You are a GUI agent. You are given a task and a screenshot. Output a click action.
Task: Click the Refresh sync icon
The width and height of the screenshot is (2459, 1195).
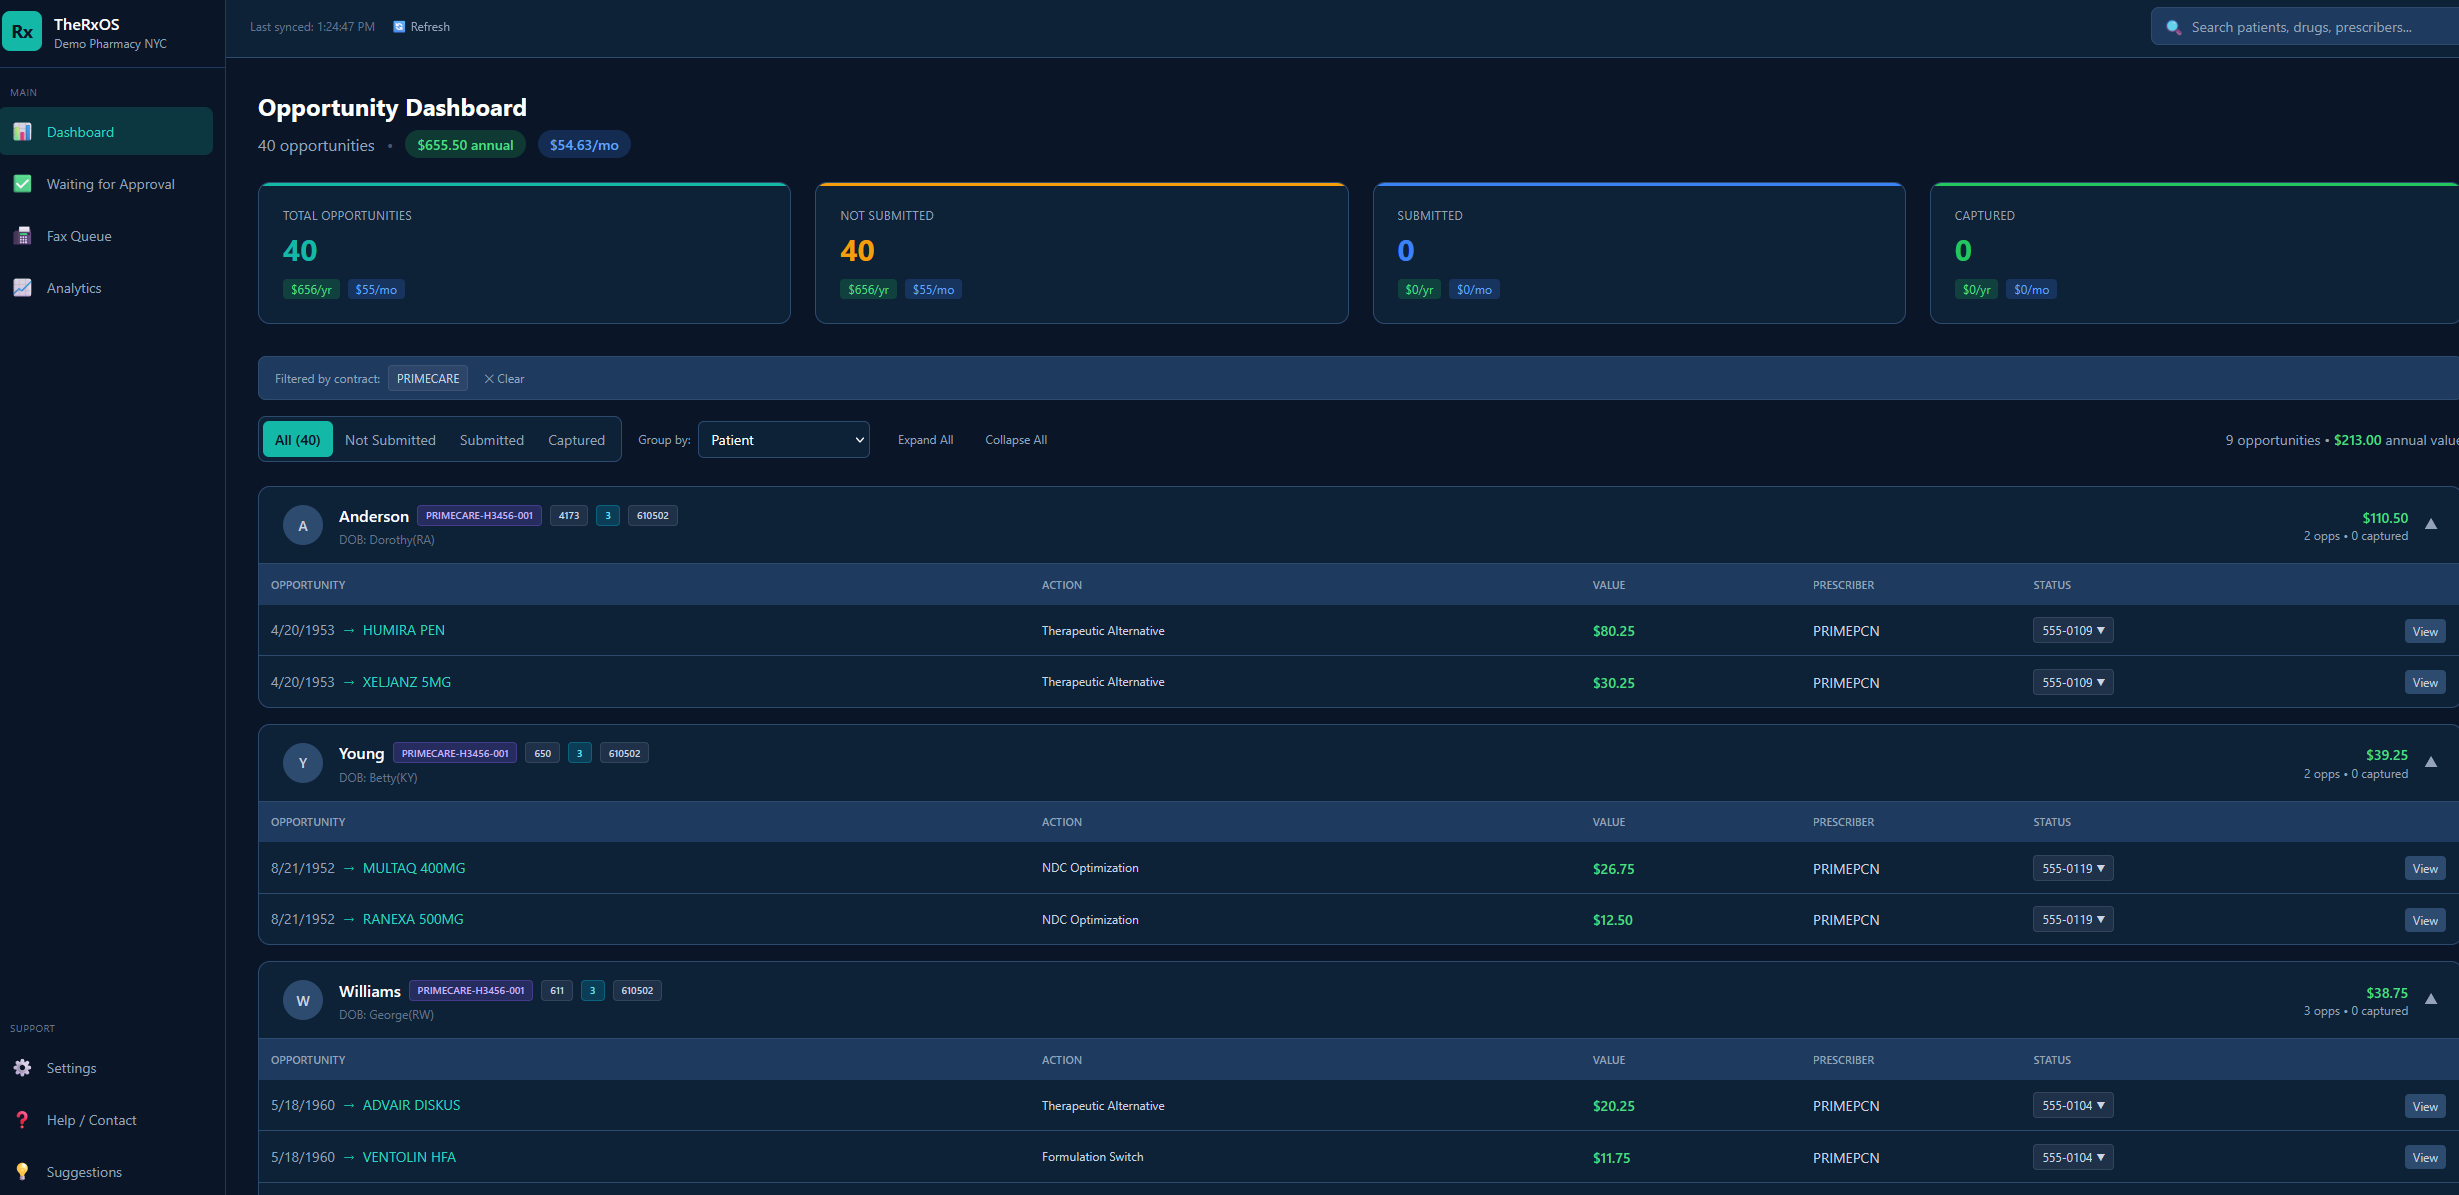[x=398, y=26]
